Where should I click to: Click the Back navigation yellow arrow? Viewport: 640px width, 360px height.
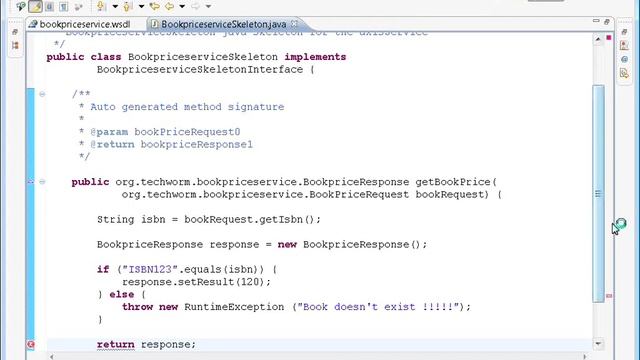(x=169, y=6)
